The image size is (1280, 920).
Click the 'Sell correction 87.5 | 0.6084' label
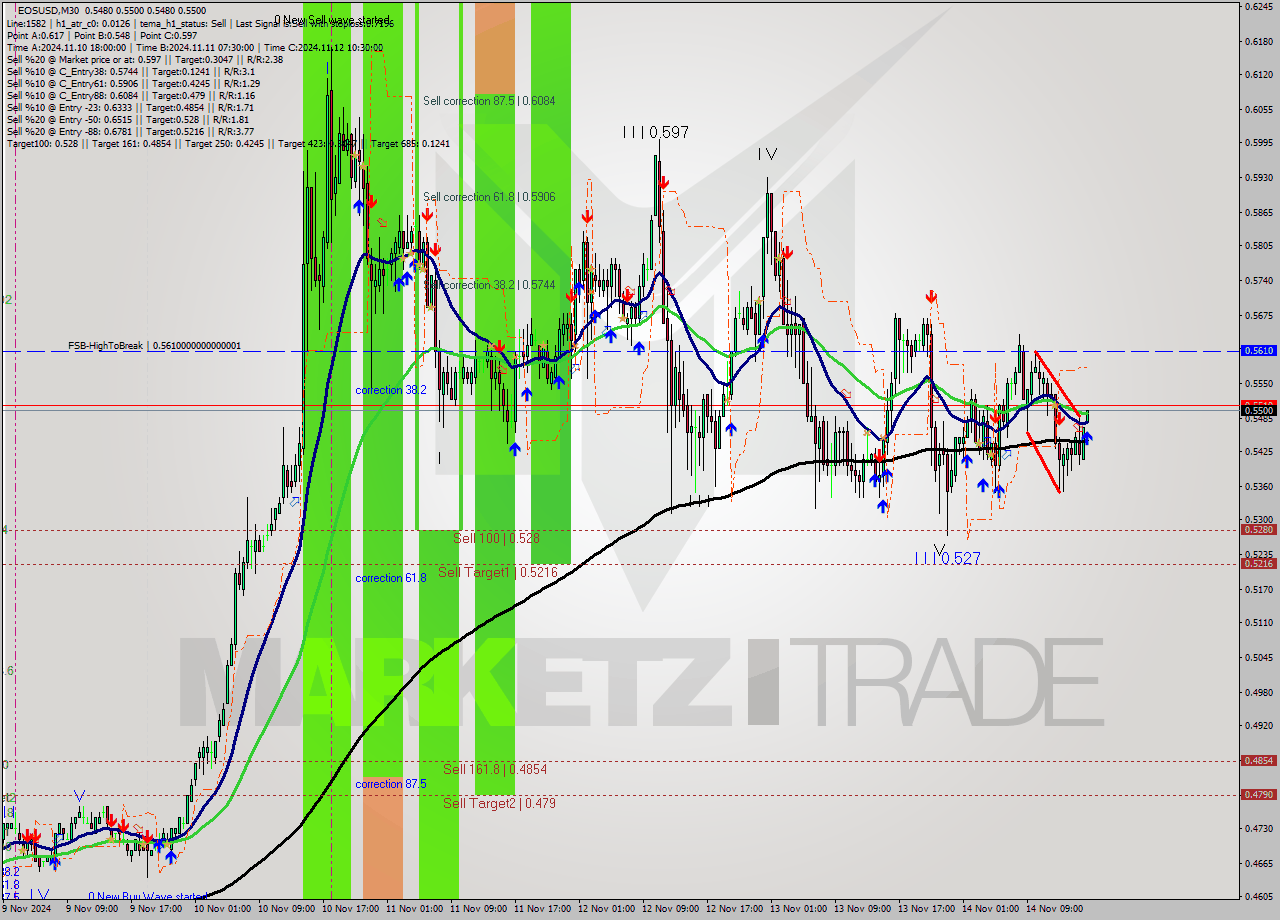(489, 101)
